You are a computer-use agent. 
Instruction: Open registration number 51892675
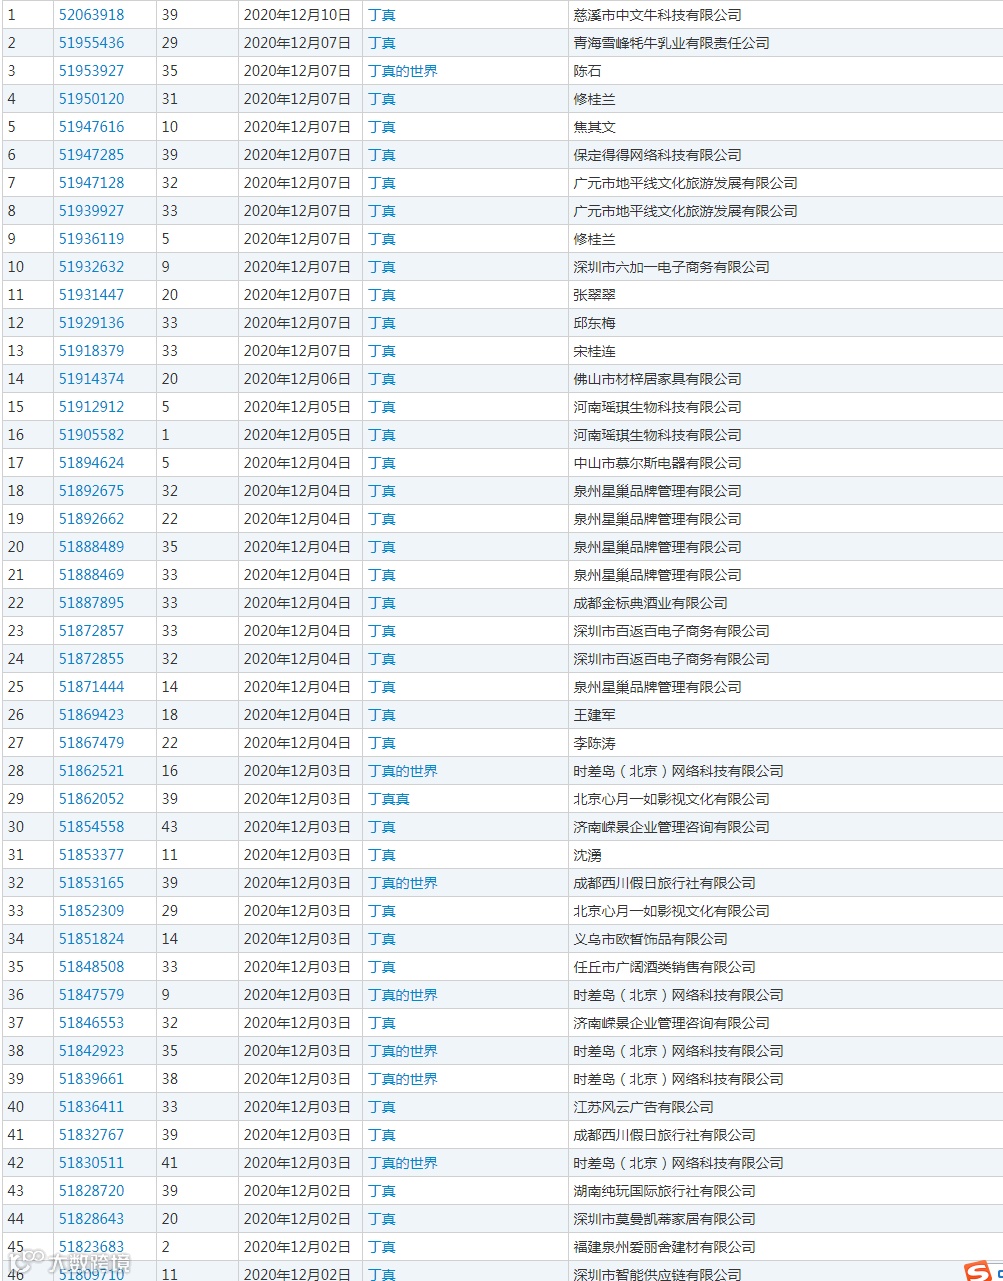(92, 491)
